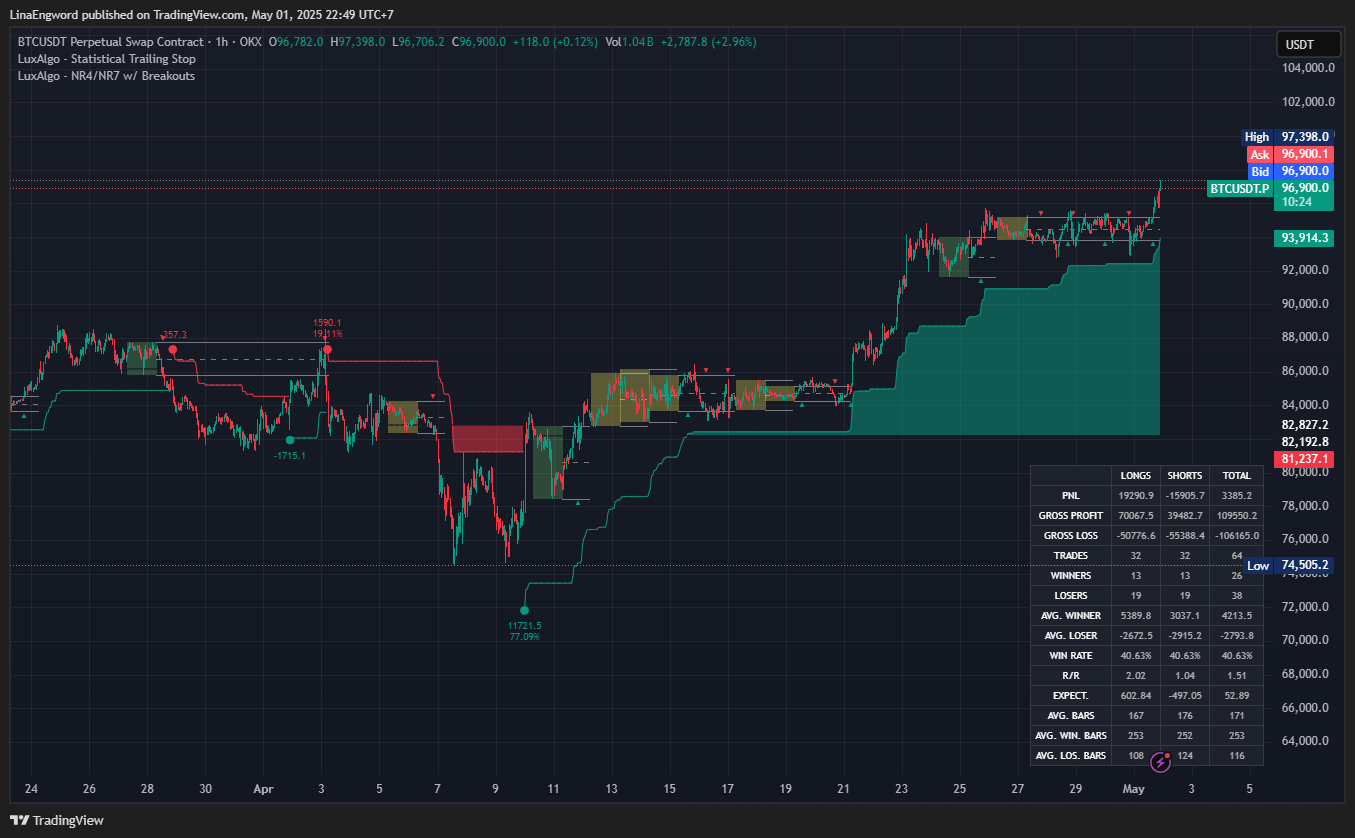The image size is (1355, 838).
Task: Select the LuxAlgo NR4/NR7 w/ Breakouts legend
Action: (106, 76)
